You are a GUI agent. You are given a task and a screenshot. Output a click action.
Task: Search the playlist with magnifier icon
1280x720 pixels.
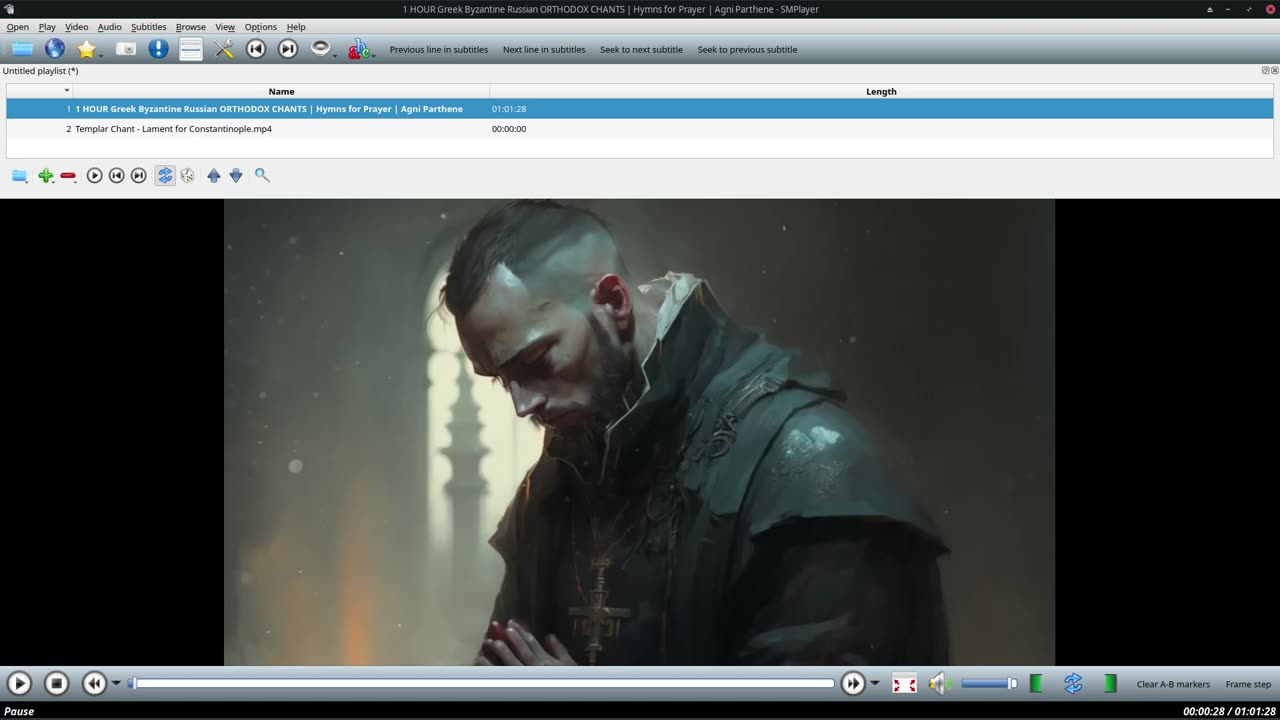coord(262,176)
